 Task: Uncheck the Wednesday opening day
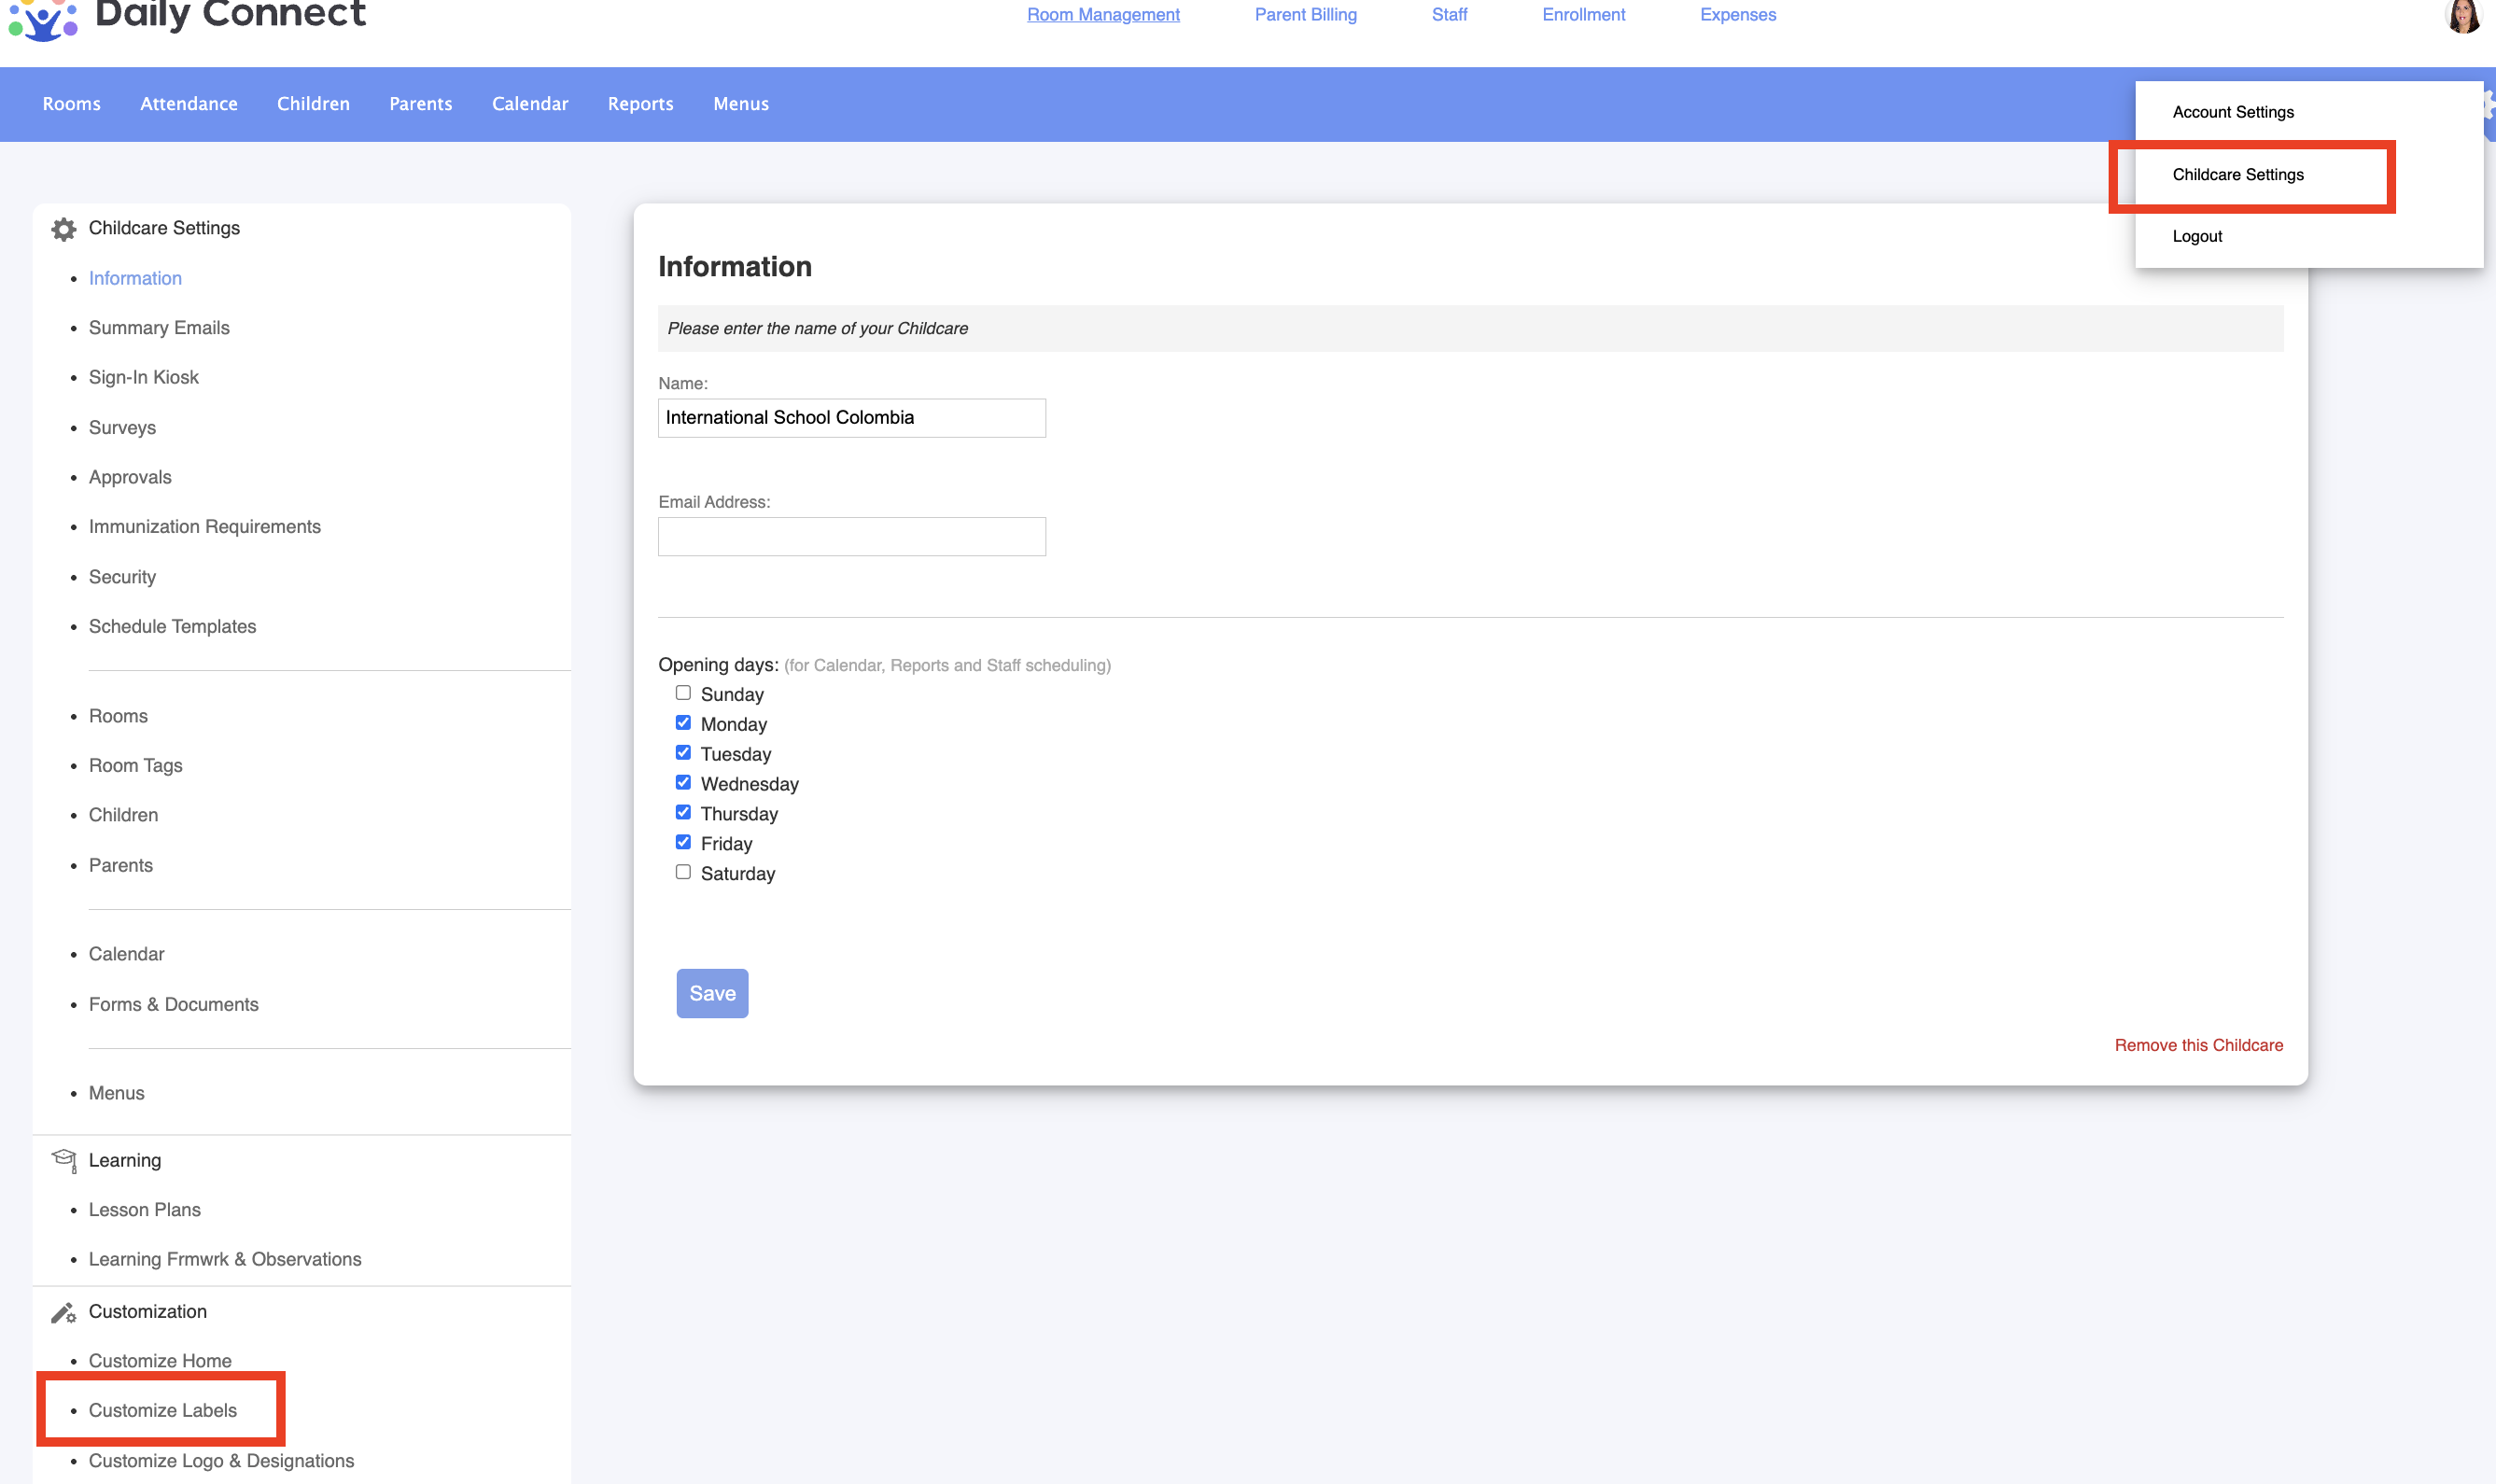[683, 783]
